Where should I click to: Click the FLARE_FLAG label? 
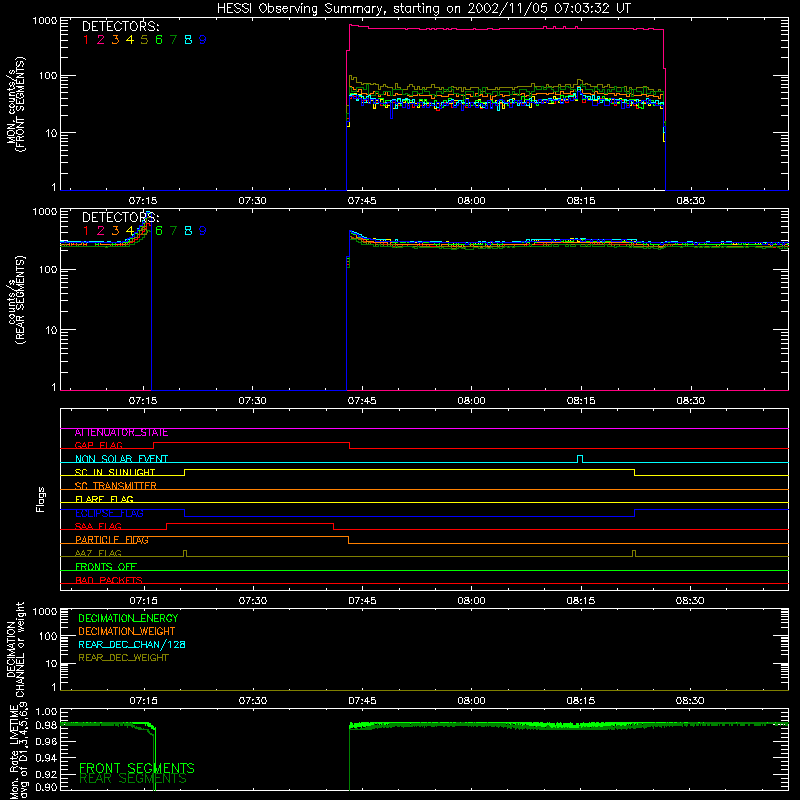click(104, 499)
